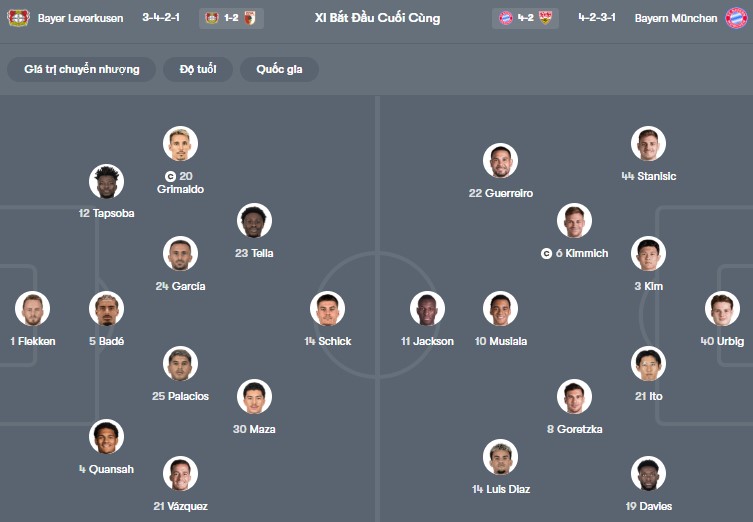Open the Bayern 4-2 last match result
This screenshot has width=753, height=522.
(x=525, y=18)
